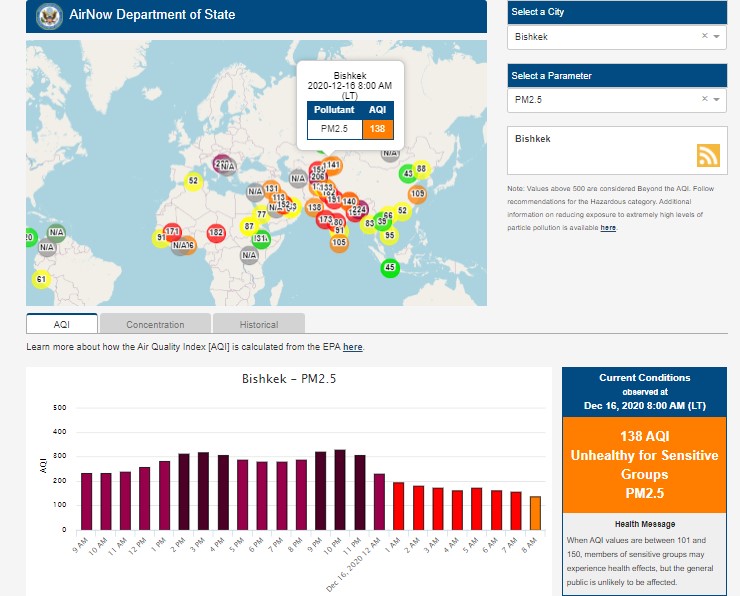Click the yellow 61 AQI map marker
Image resolution: width=740 pixels, height=596 pixels.
41,279
